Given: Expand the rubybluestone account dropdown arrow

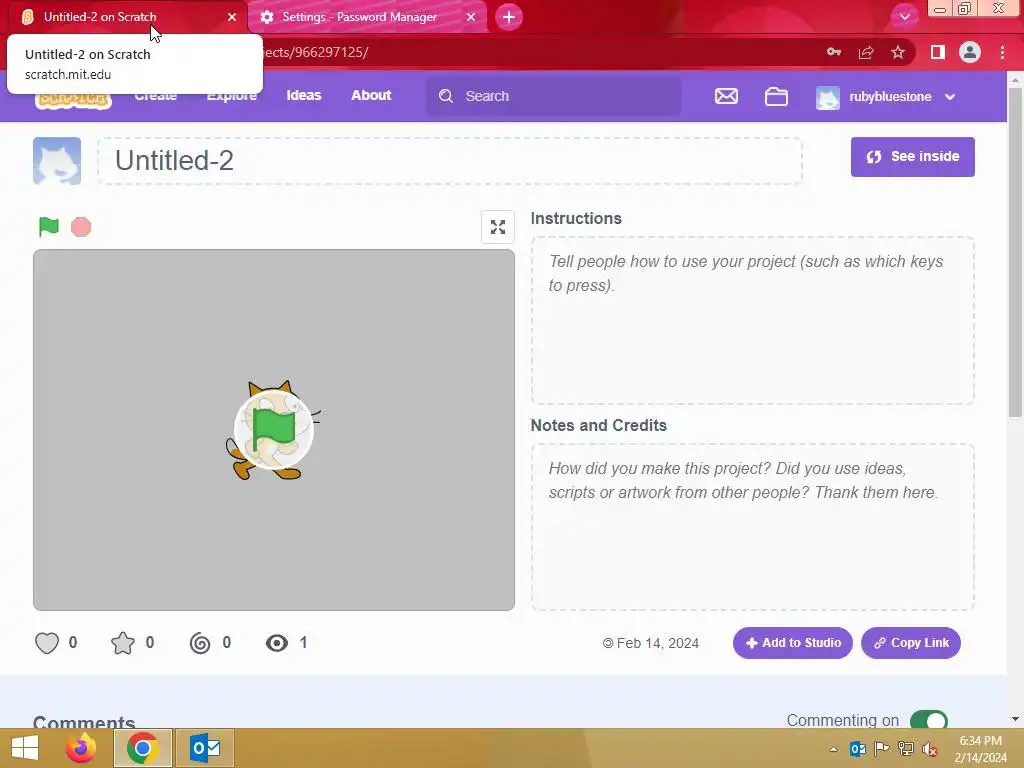Looking at the screenshot, I should pyautogui.click(x=950, y=97).
